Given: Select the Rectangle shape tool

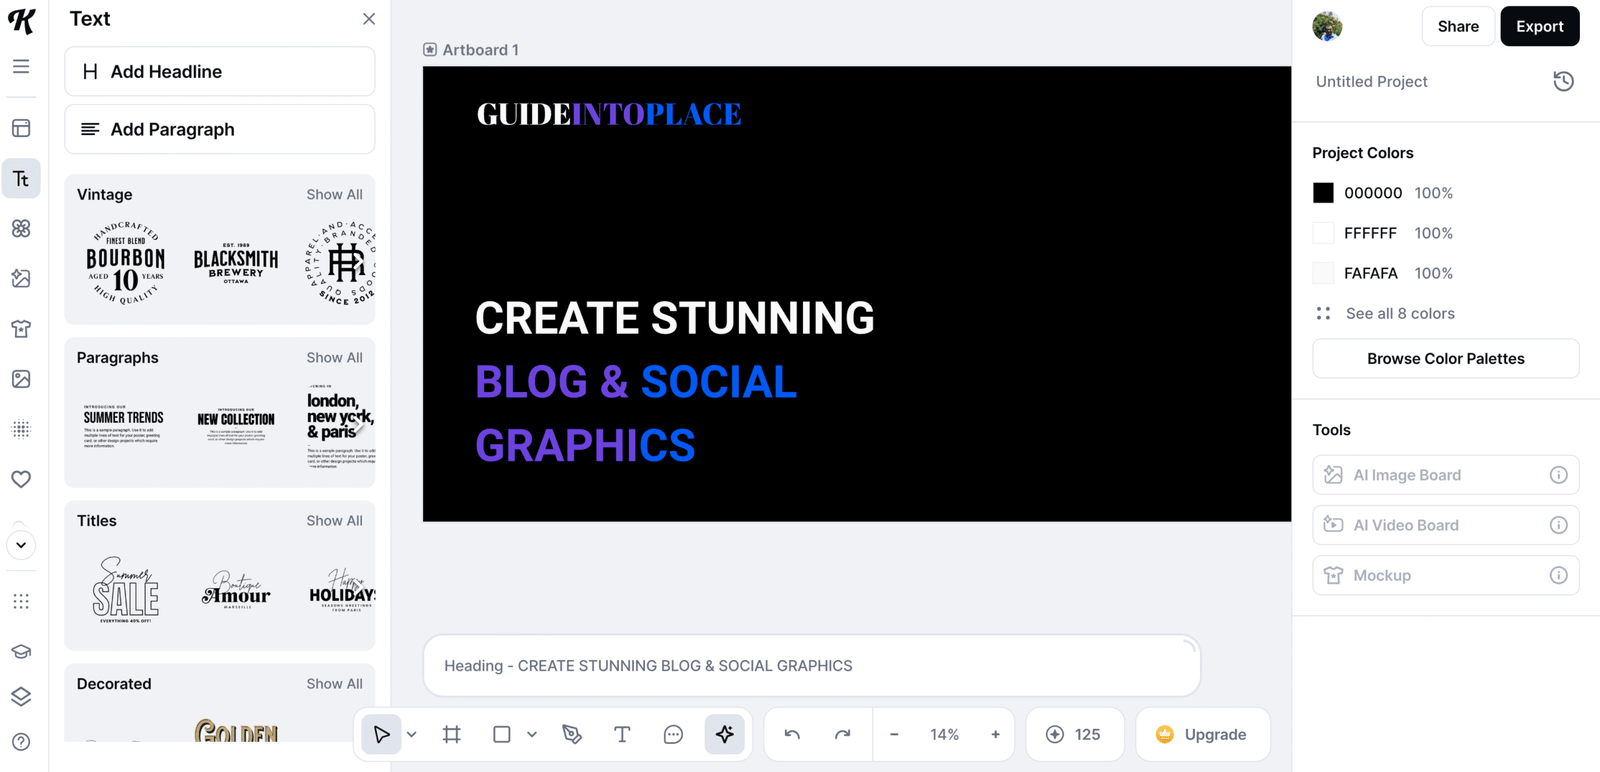Looking at the screenshot, I should click(502, 734).
